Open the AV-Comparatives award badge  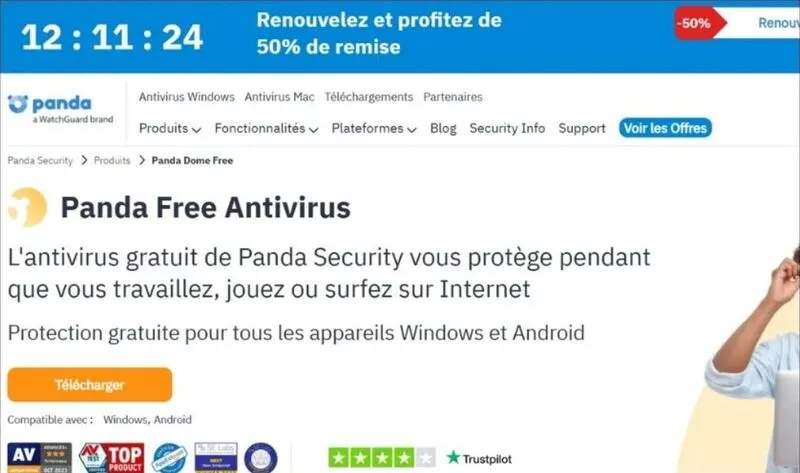39,458
